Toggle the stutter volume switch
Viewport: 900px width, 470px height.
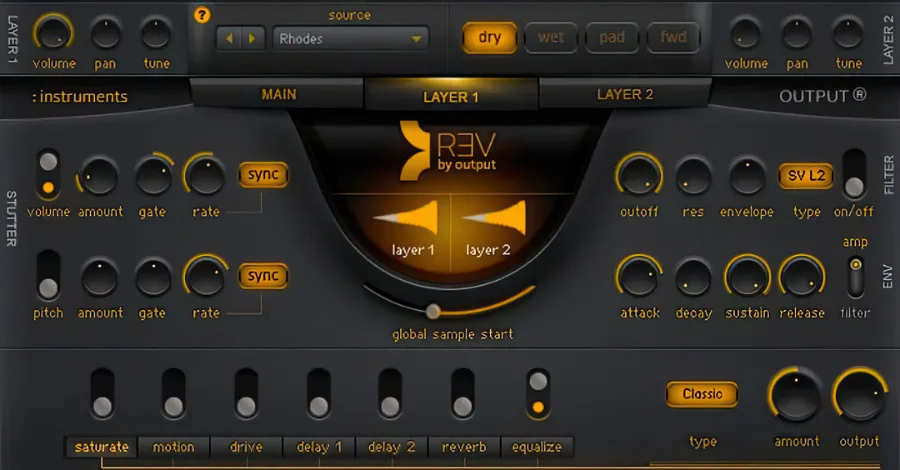(x=48, y=174)
